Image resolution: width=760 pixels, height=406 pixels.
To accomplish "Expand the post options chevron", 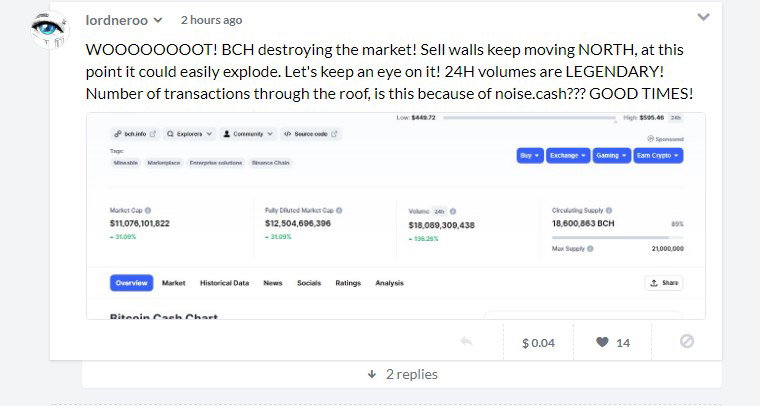I will (x=703, y=17).
